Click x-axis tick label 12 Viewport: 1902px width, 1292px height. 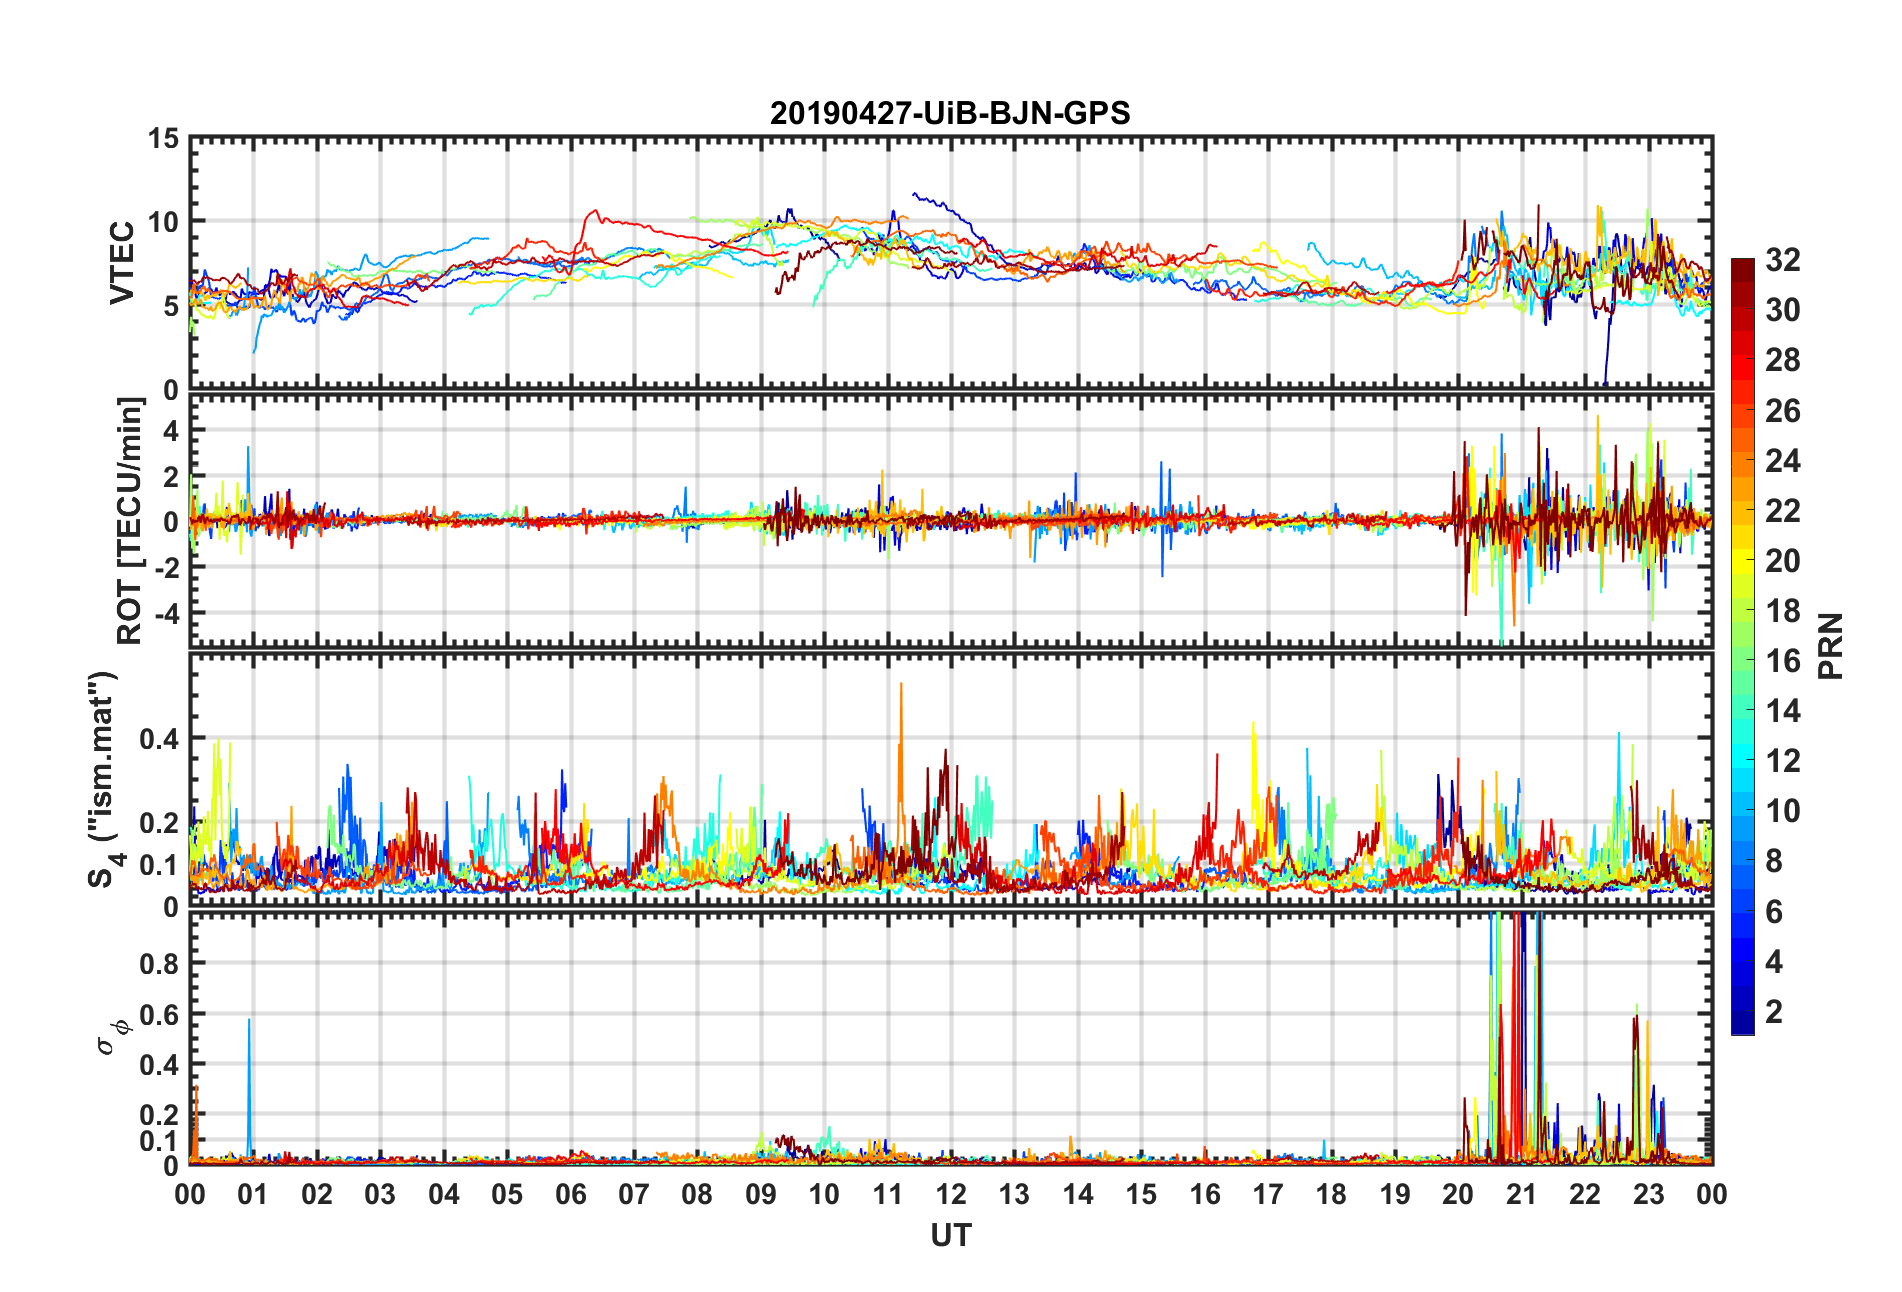pyautogui.click(x=951, y=1194)
